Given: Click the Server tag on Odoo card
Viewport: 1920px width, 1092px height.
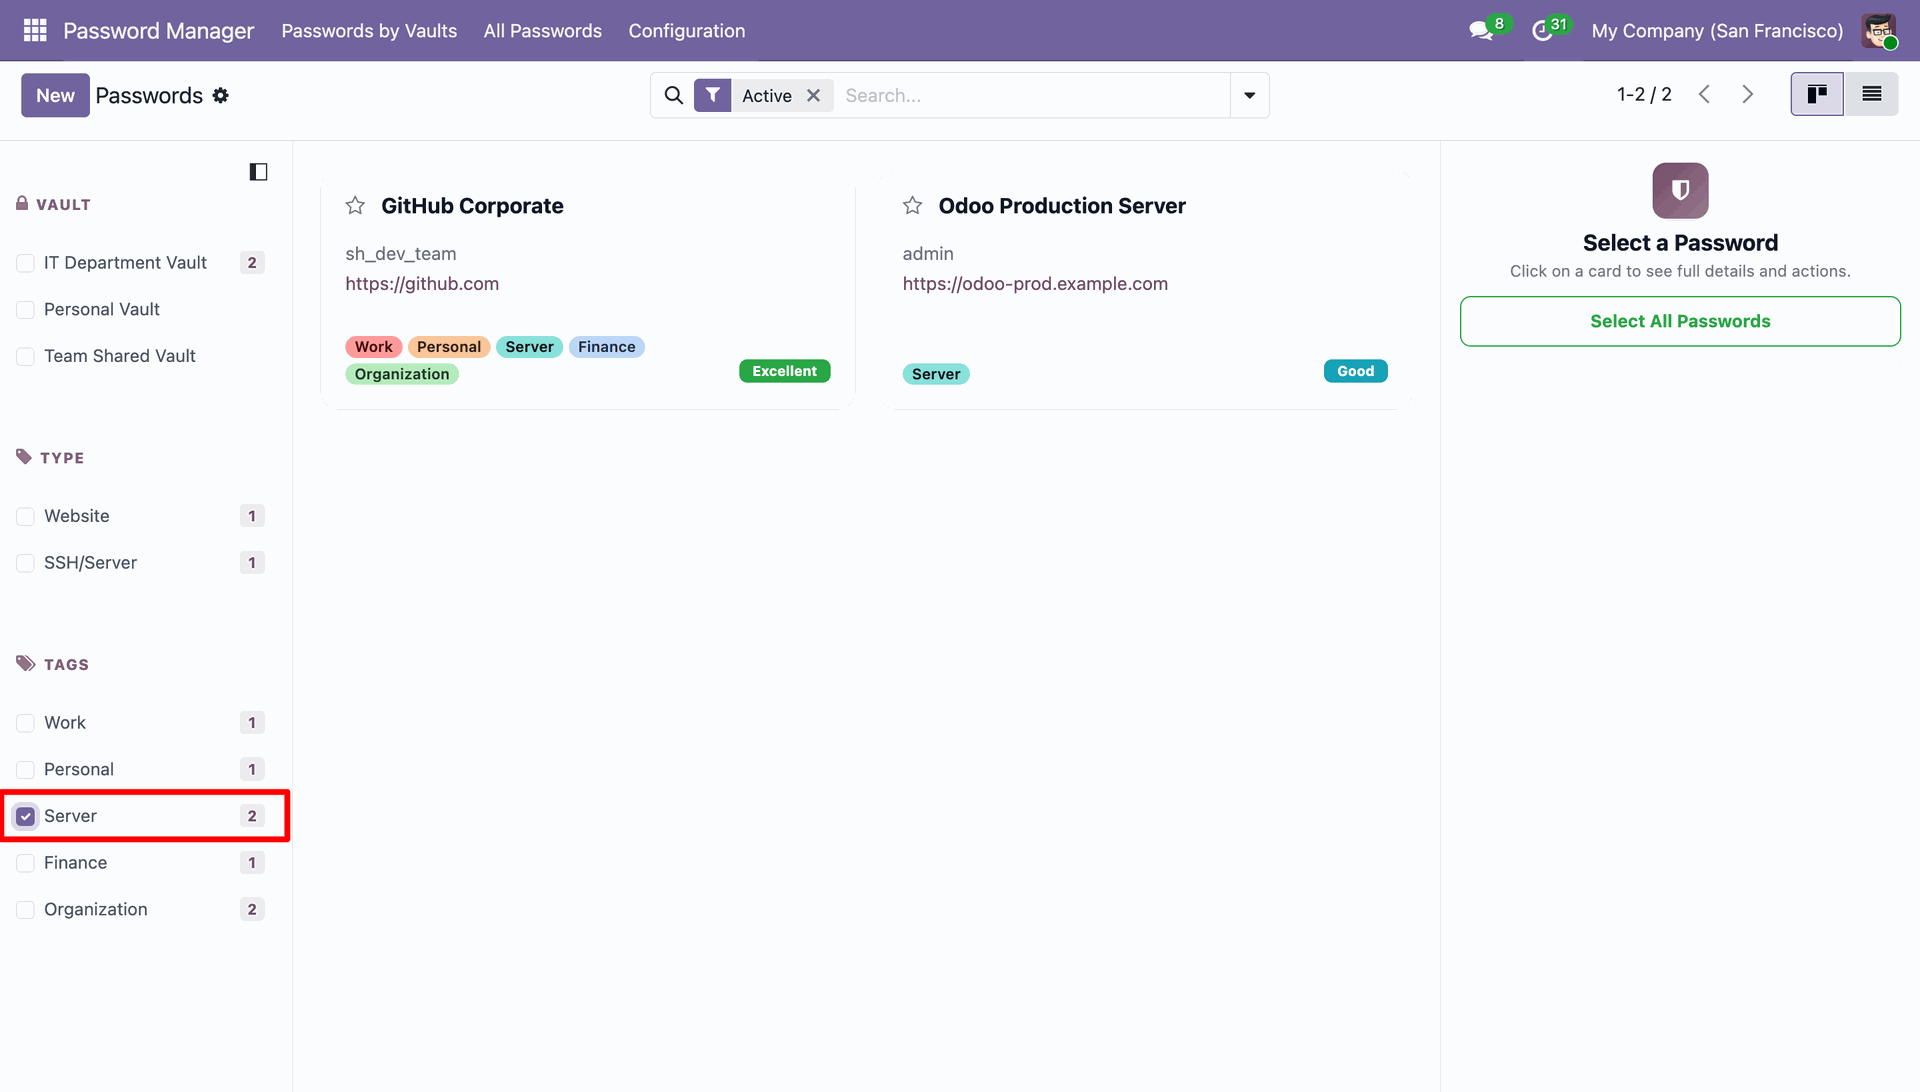Looking at the screenshot, I should (936, 374).
